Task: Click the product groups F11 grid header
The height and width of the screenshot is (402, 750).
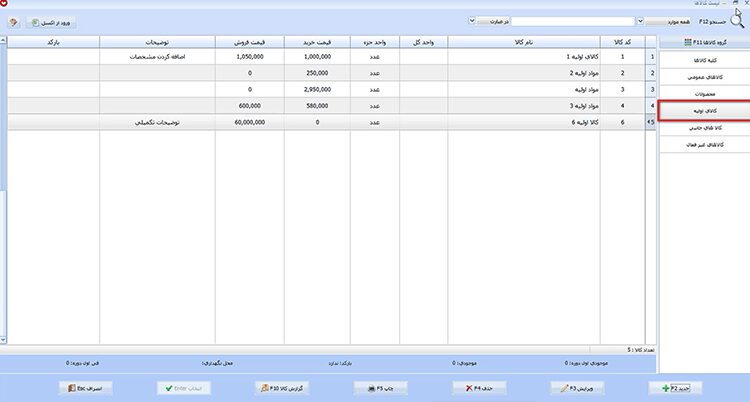Action: pyautogui.click(x=705, y=42)
